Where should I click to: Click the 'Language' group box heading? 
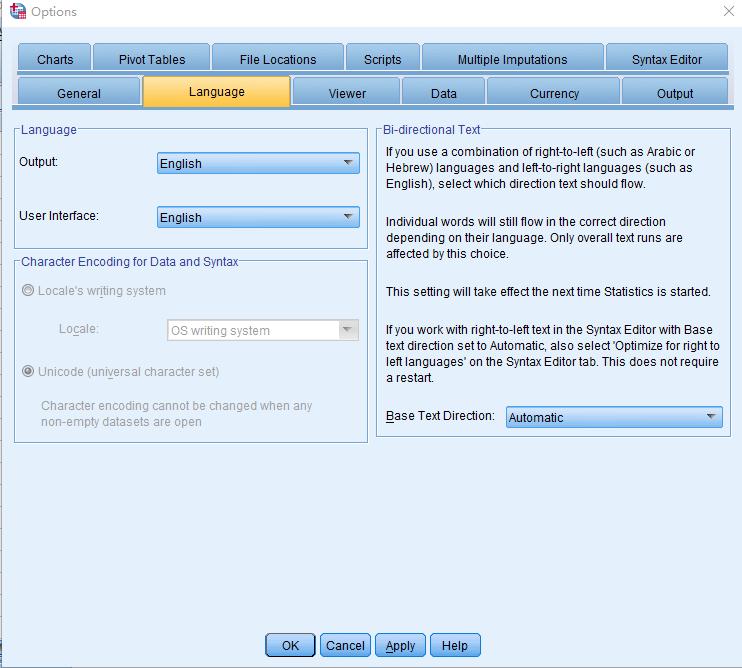pyautogui.click(x=49, y=130)
